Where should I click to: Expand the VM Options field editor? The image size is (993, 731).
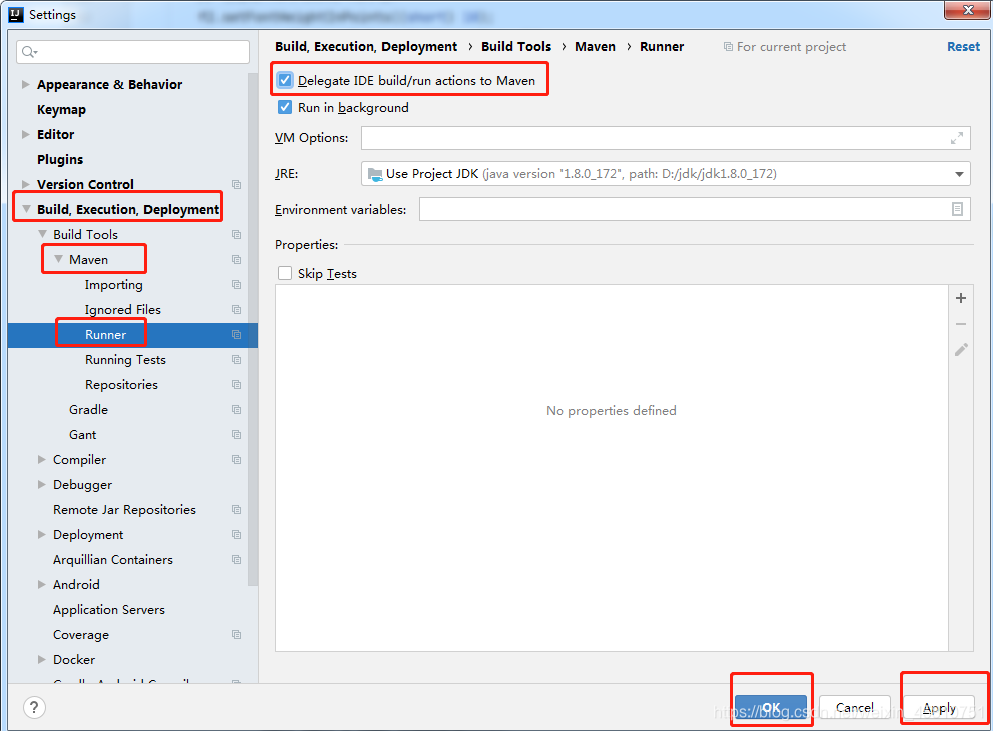pyautogui.click(x=957, y=138)
